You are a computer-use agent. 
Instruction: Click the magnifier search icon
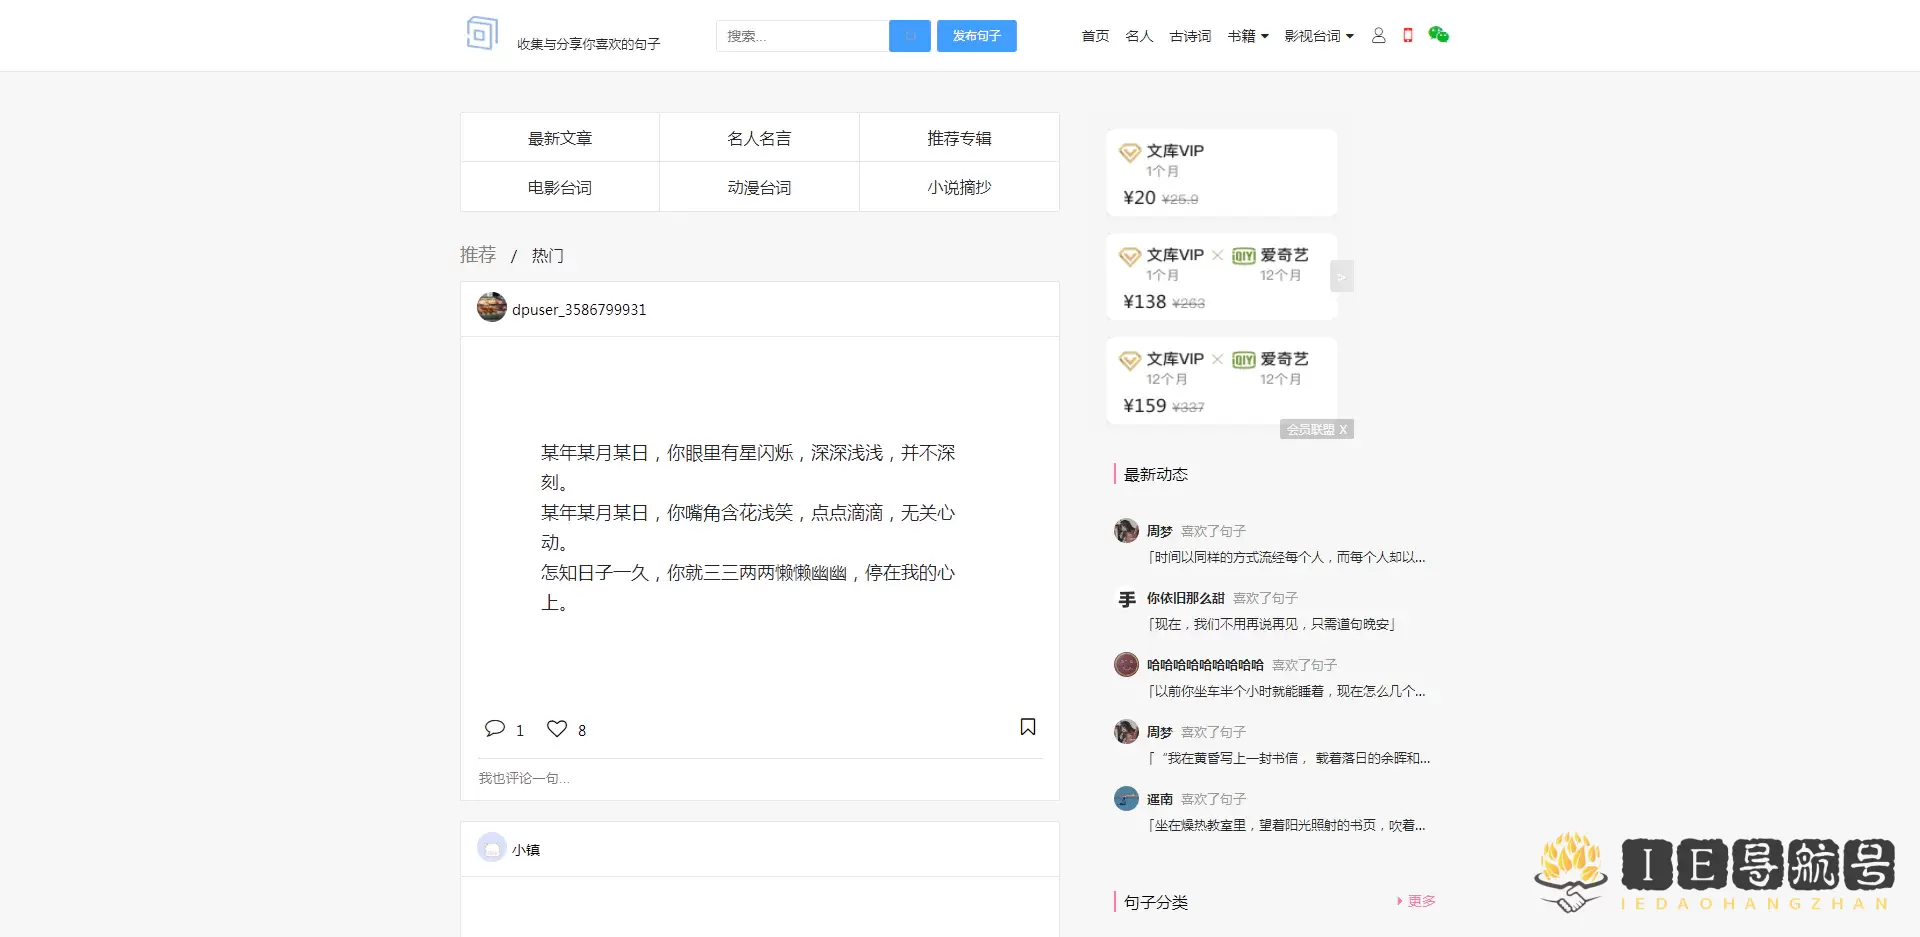(x=909, y=36)
